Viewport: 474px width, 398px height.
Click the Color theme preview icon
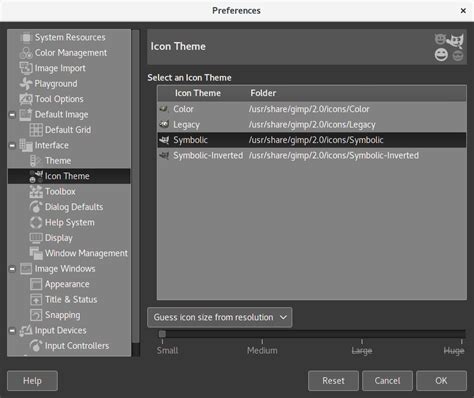(164, 109)
